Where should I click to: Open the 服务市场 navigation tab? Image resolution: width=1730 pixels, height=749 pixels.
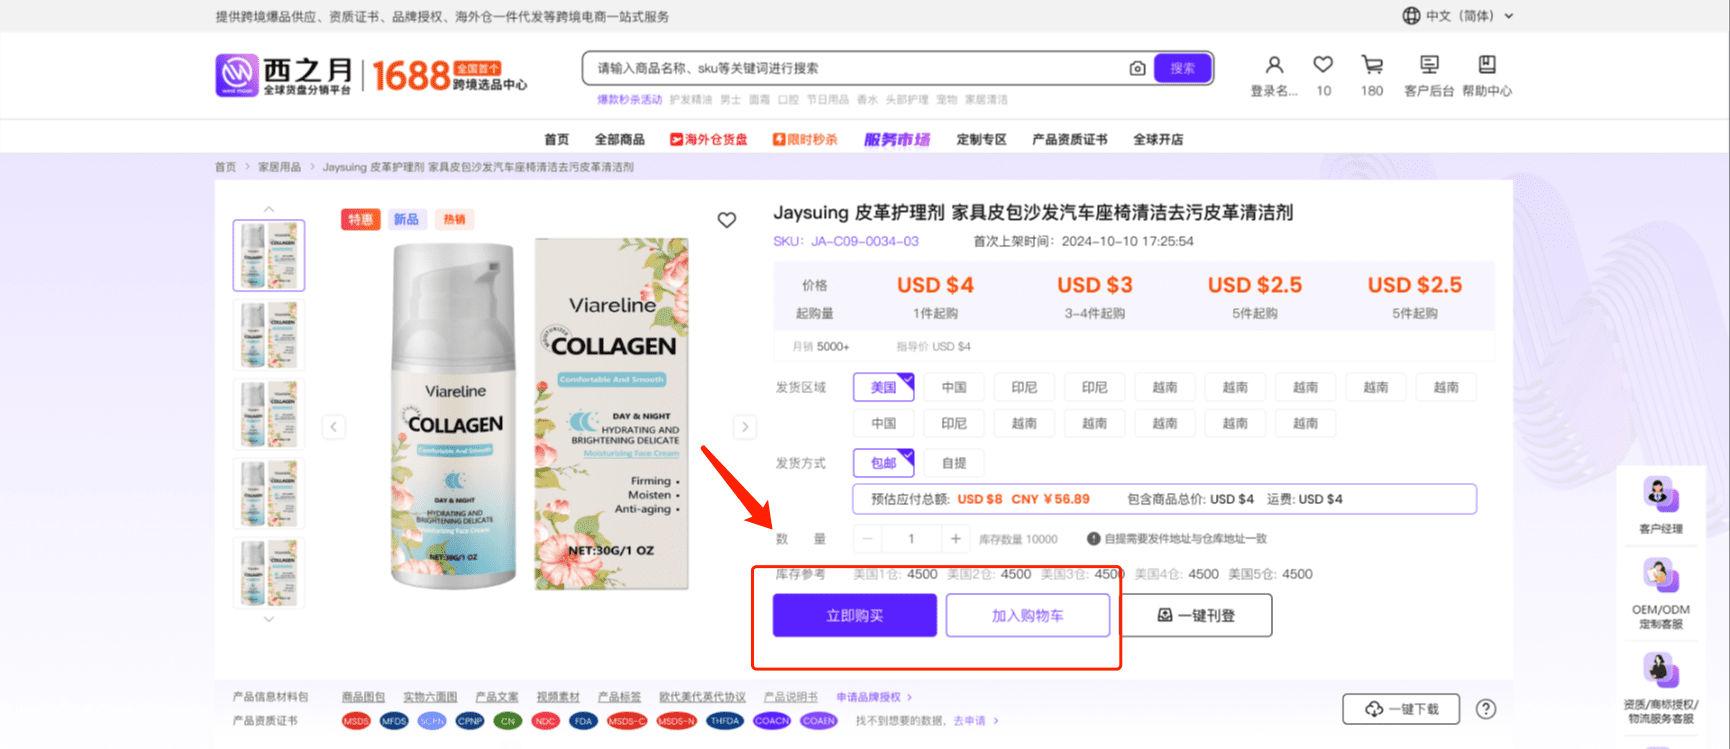tap(897, 139)
